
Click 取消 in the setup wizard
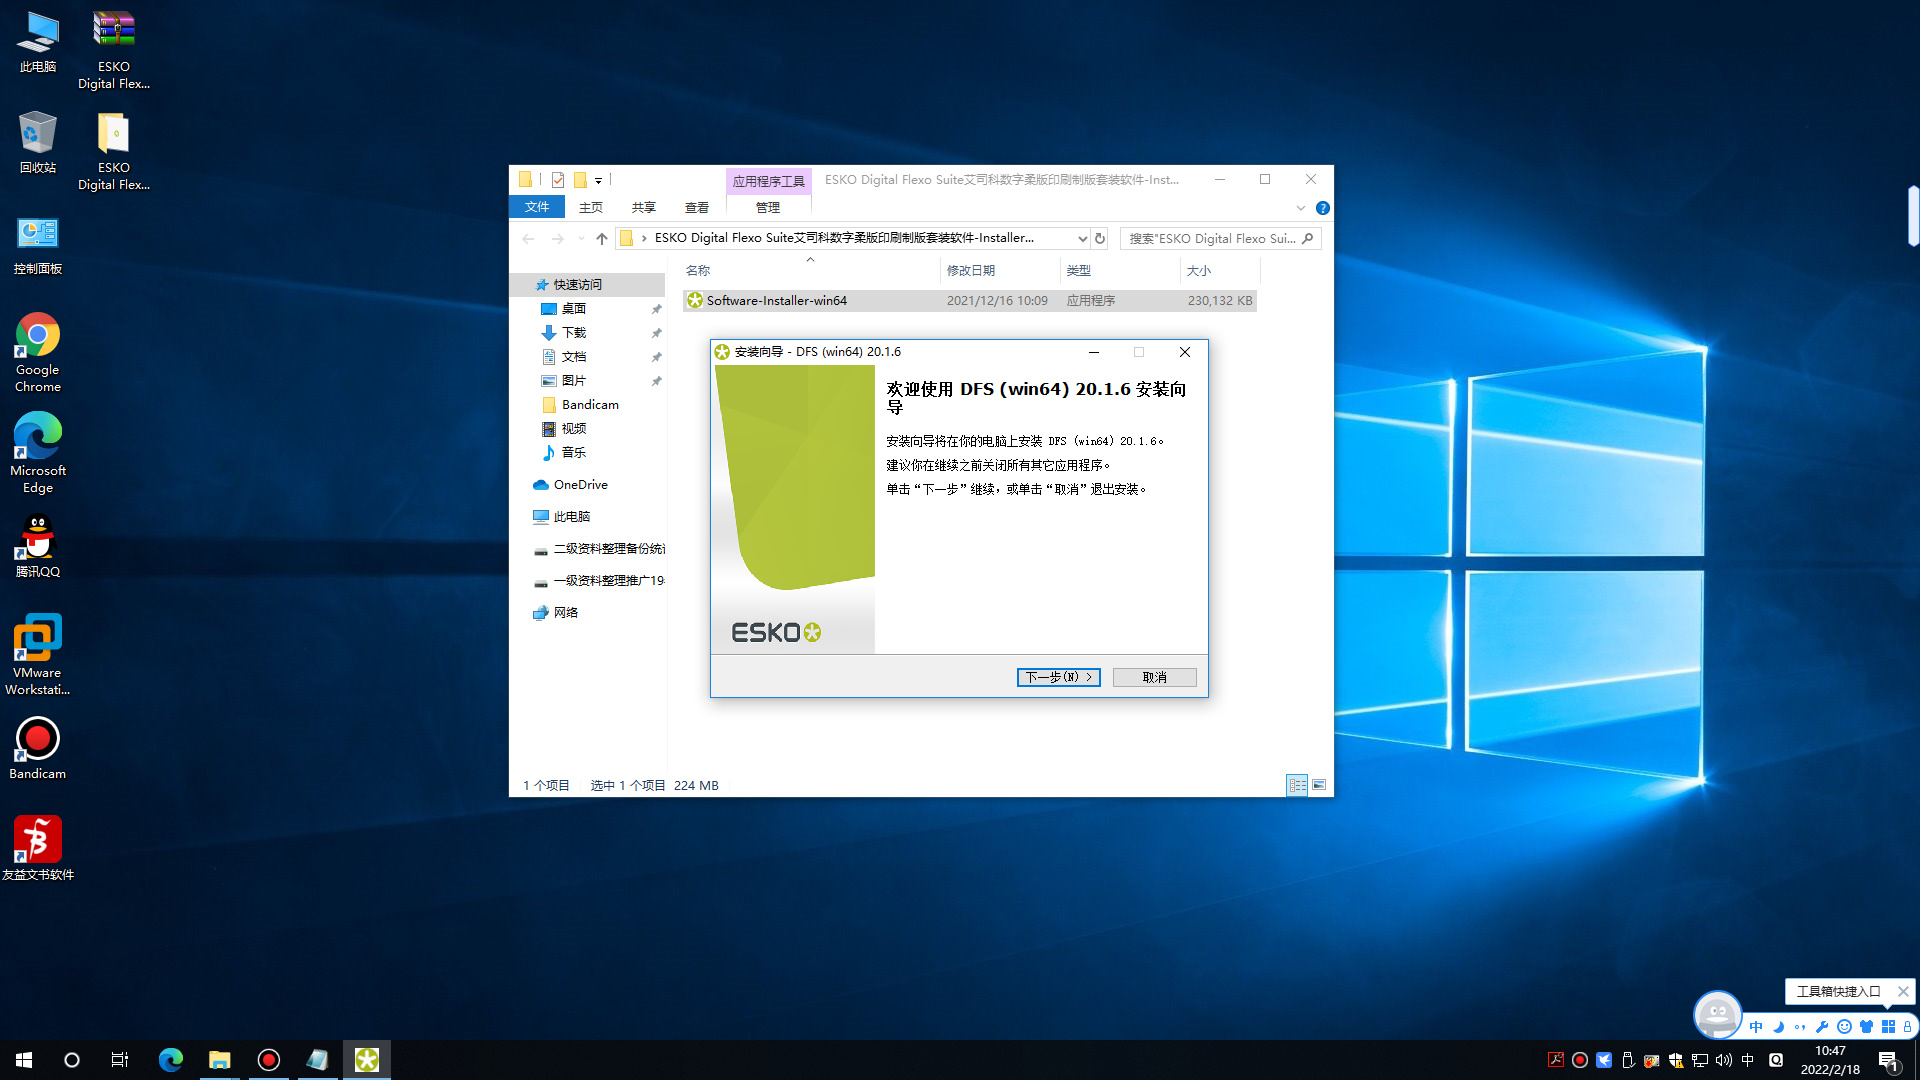[x=1154, y=677]
